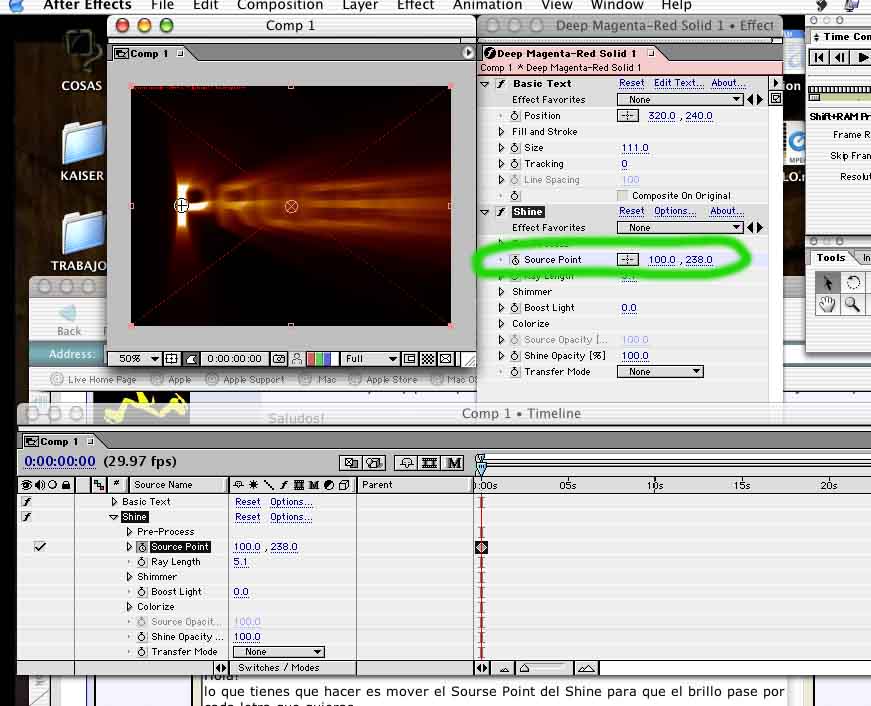Click Switches / Modes button

click(279, 668)
